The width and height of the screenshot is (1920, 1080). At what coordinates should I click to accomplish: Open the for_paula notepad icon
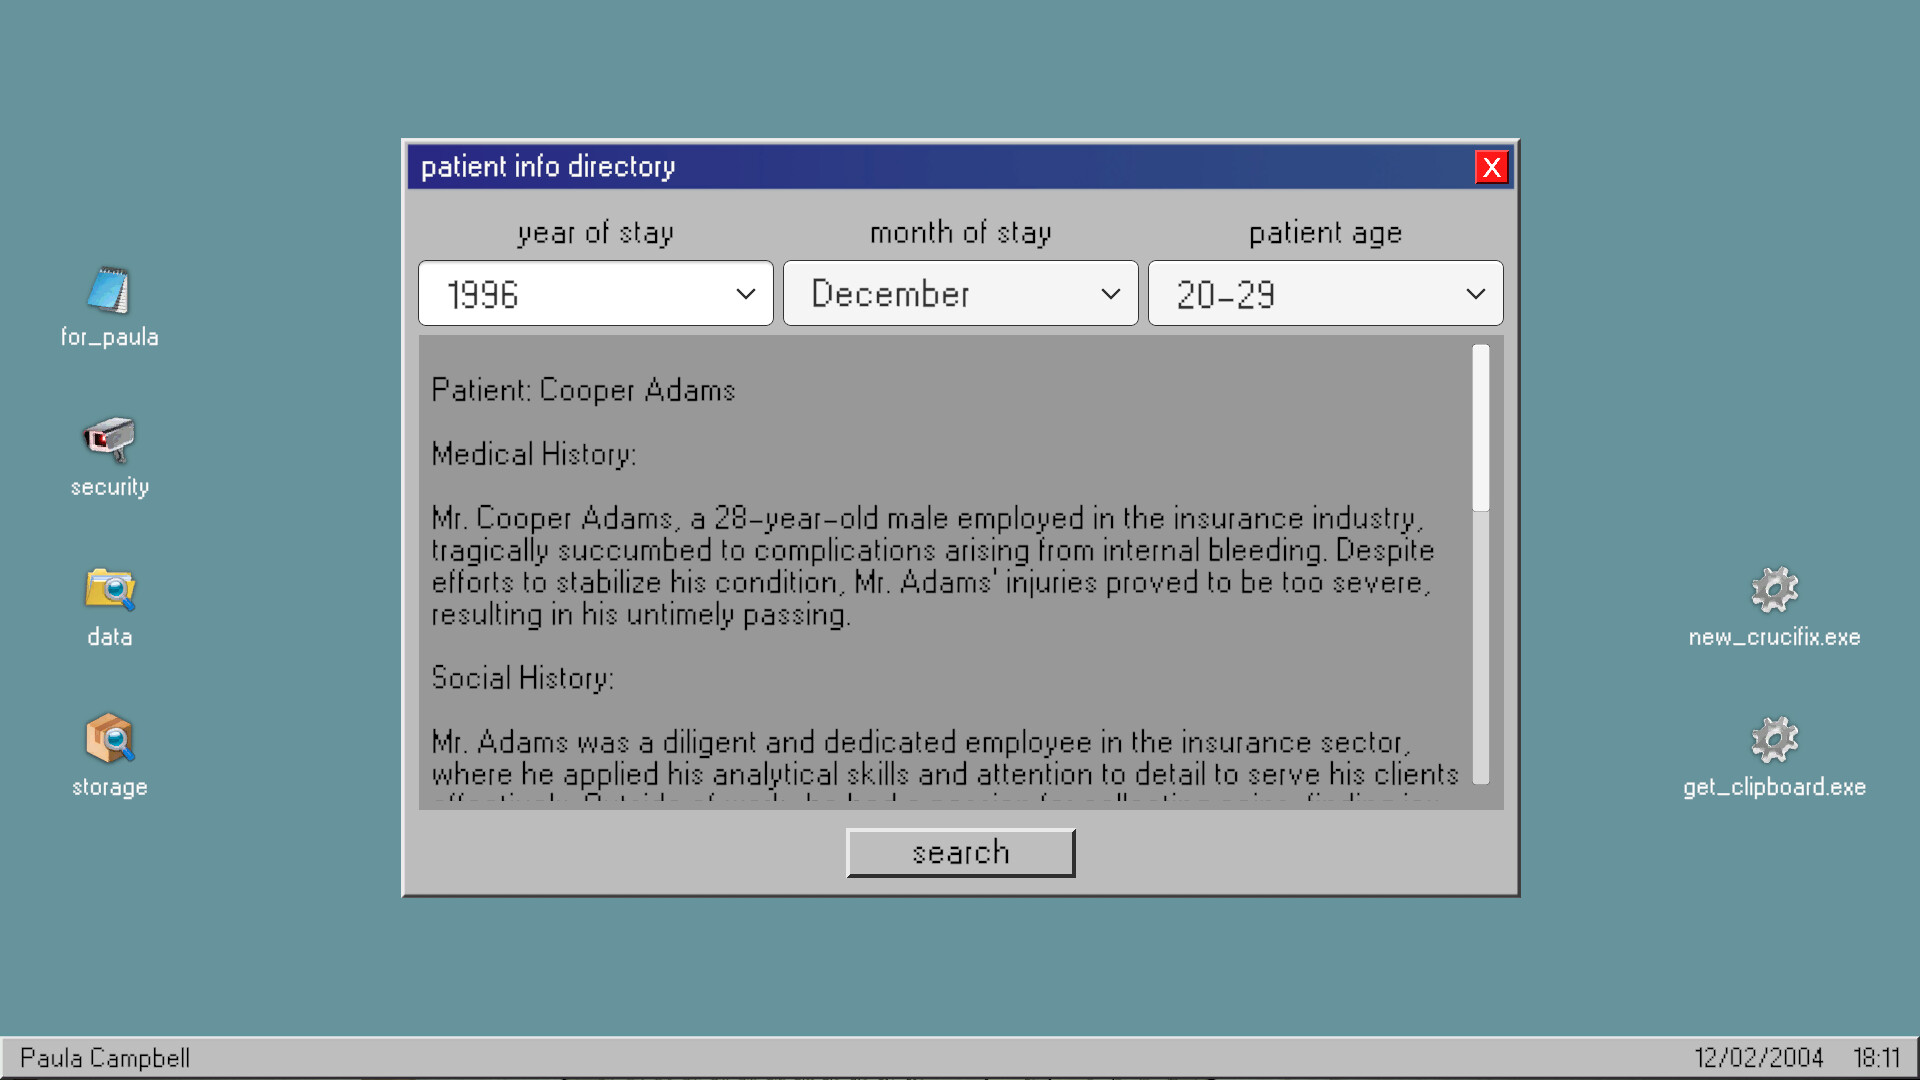pyautogui.click(x=109, y=293)
